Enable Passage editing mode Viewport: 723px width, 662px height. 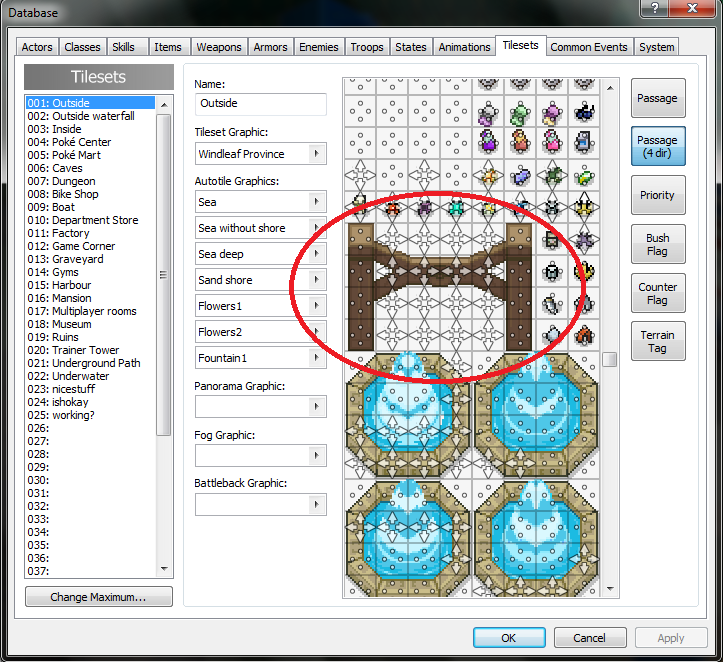658,98
